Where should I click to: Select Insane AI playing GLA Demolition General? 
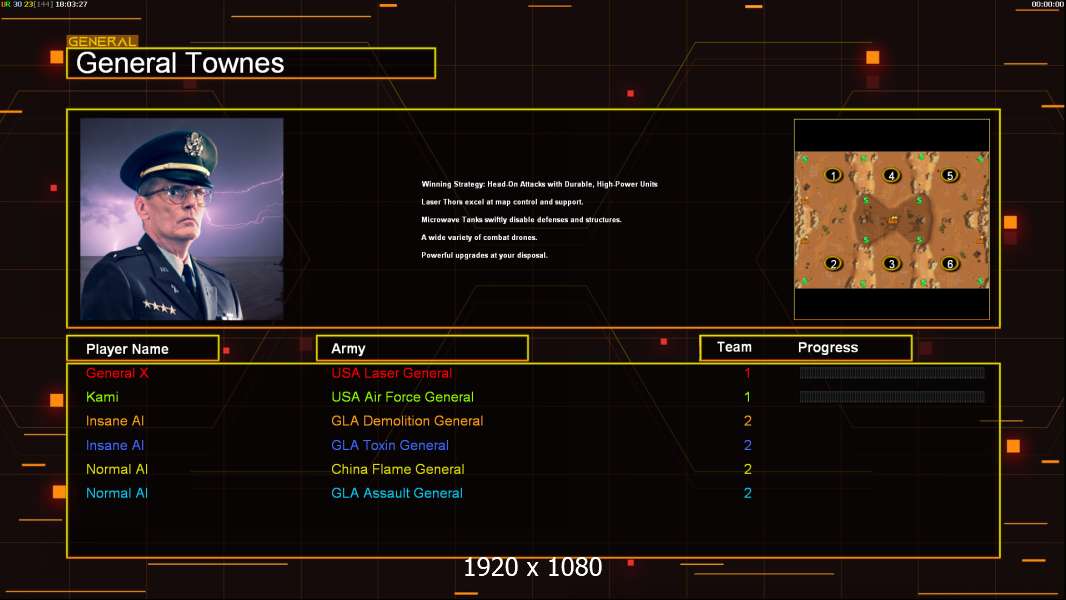click(x=115, y=421)
